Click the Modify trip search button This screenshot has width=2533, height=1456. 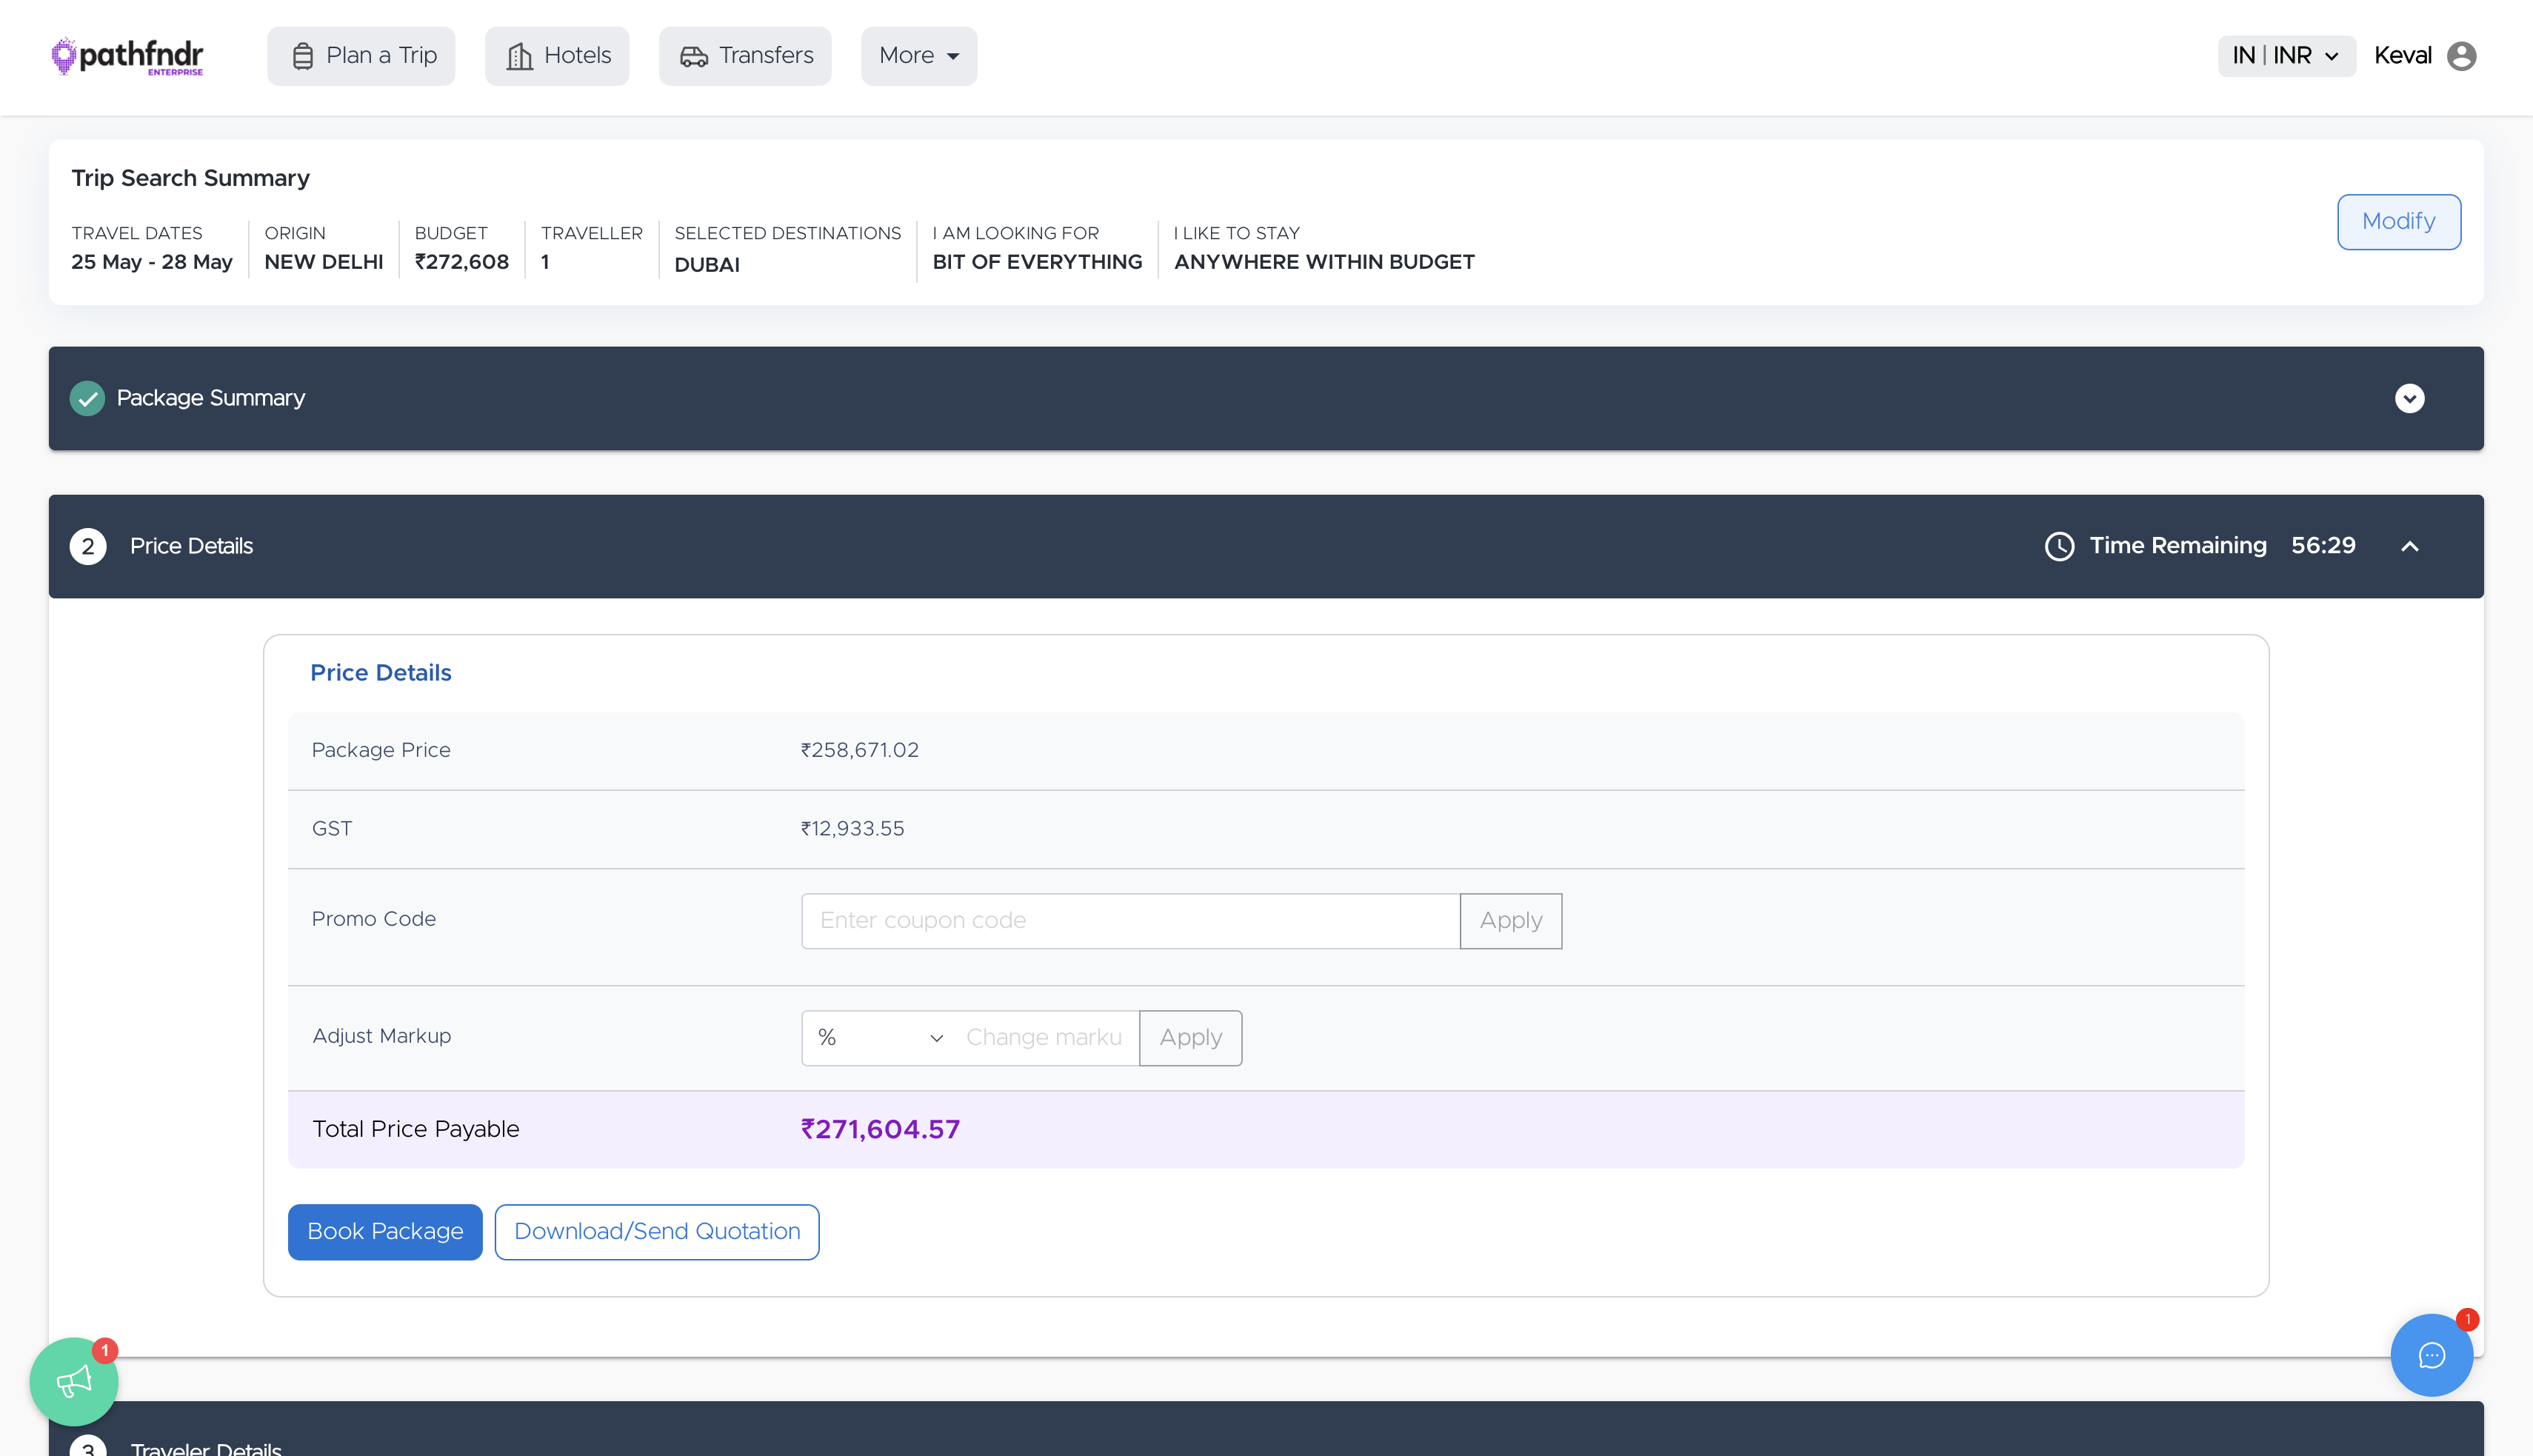tap(2399, 221)
